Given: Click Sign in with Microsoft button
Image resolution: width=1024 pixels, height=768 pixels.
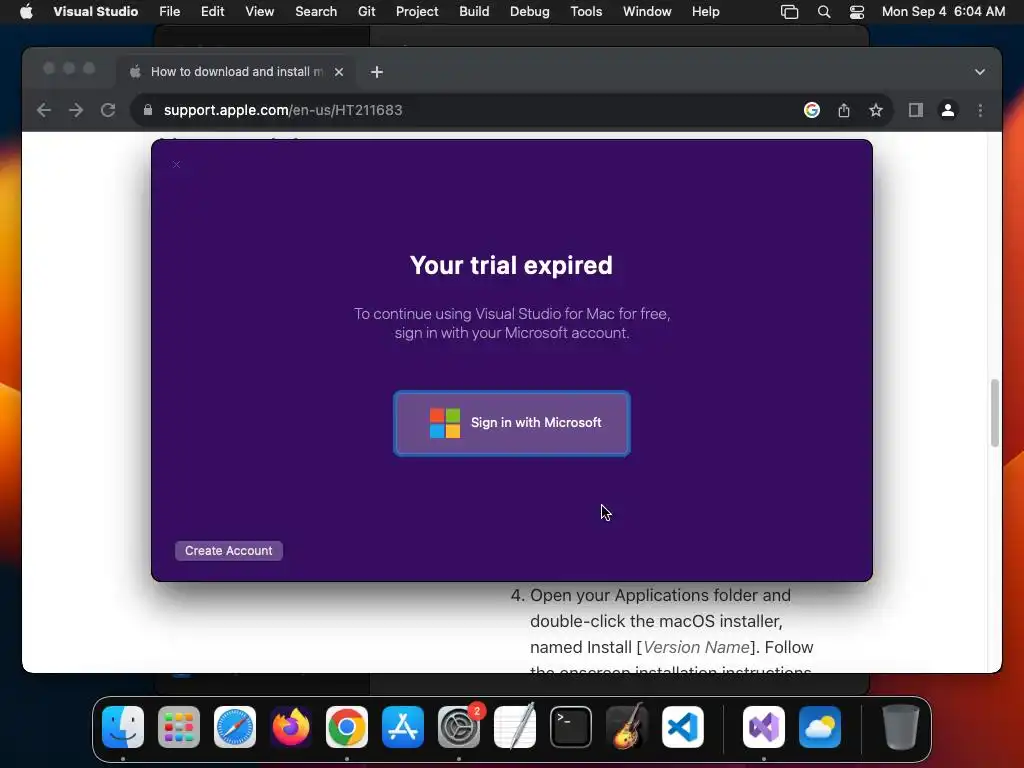Looking at the screenshot, I should pyautogui.click(x=511, y=423).
